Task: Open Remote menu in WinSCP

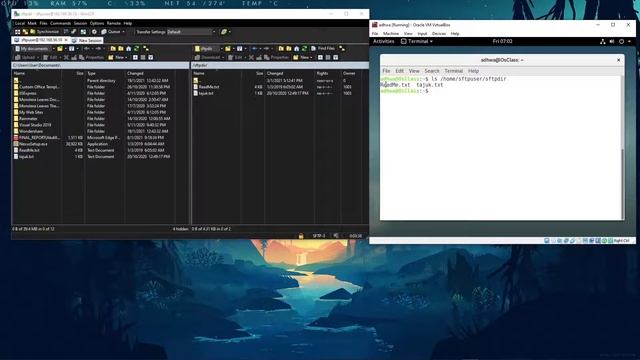Action: [x=113, y=23]
